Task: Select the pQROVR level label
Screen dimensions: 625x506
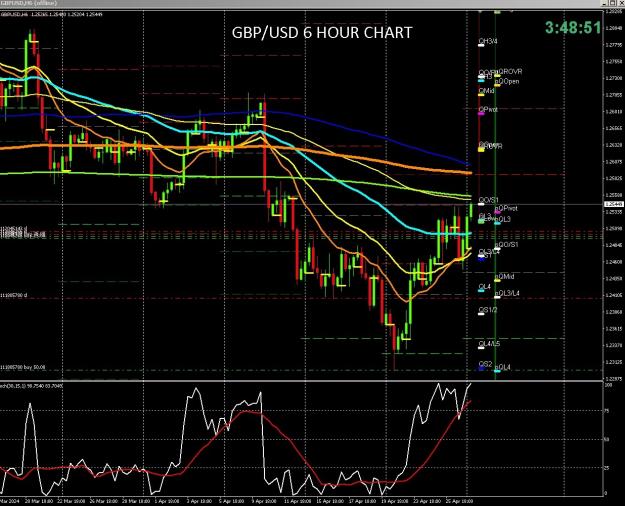Action: [509, 71]
